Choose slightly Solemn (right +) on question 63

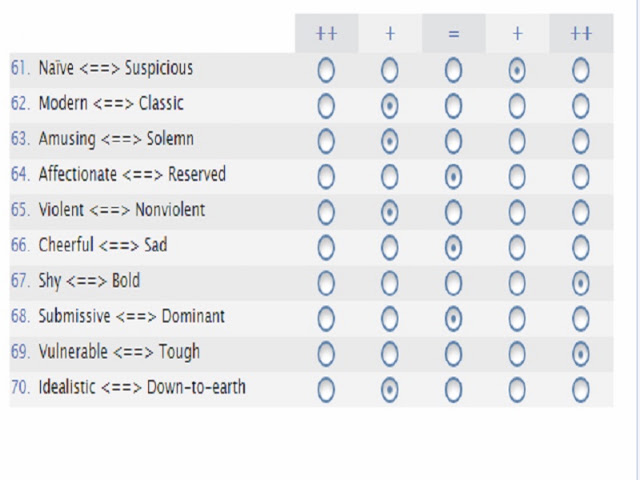pyautogui.click(x=517, y=141)
